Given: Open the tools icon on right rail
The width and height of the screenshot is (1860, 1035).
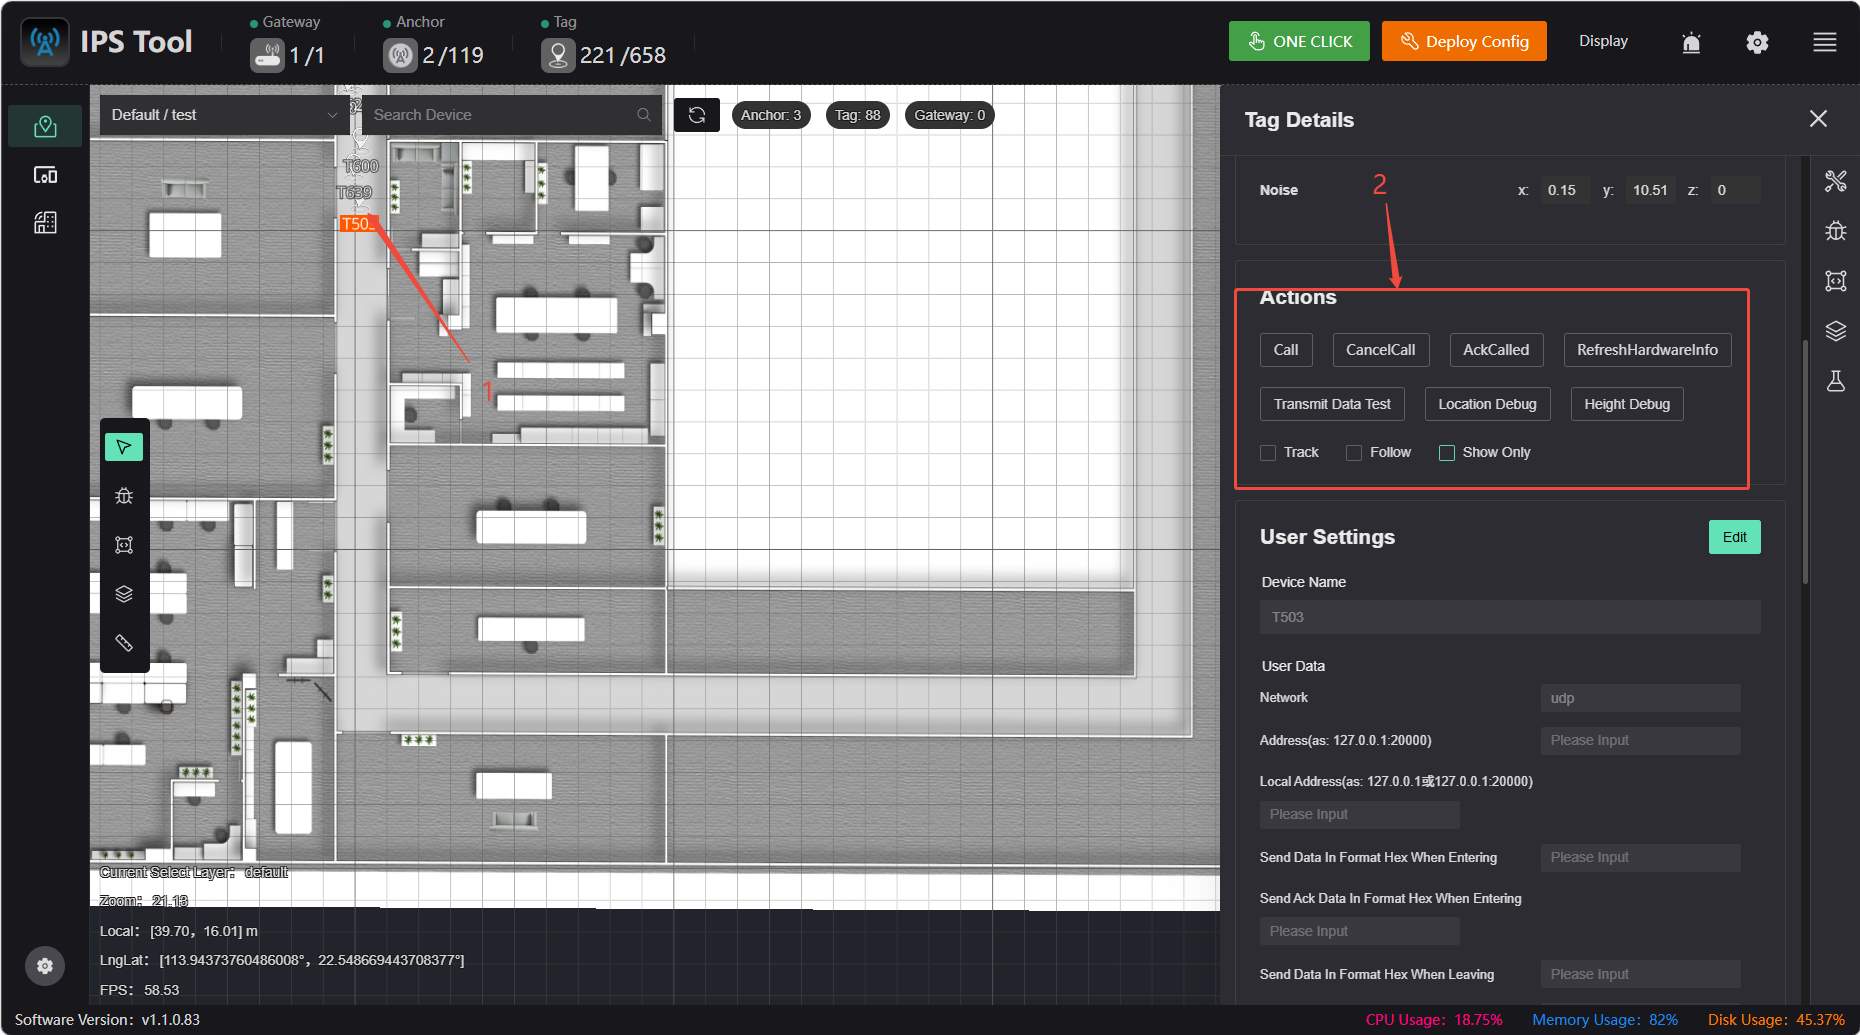Looking at the screenshot, I should pyautogui.click(x=1836, y=181).
